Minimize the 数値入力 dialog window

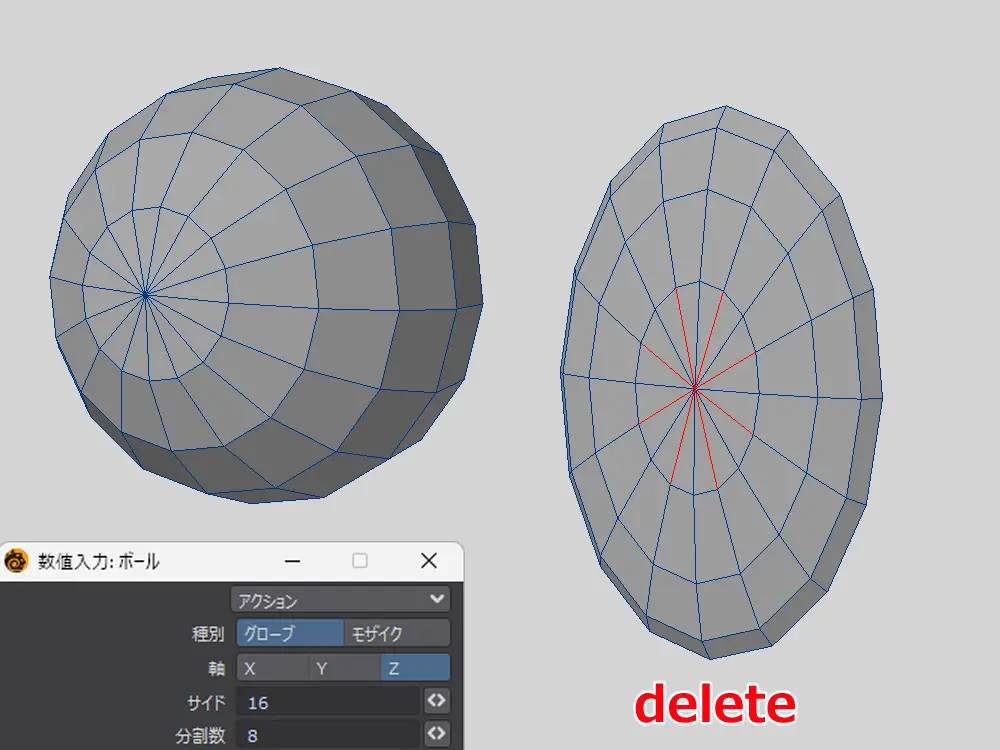click(292, 562)
